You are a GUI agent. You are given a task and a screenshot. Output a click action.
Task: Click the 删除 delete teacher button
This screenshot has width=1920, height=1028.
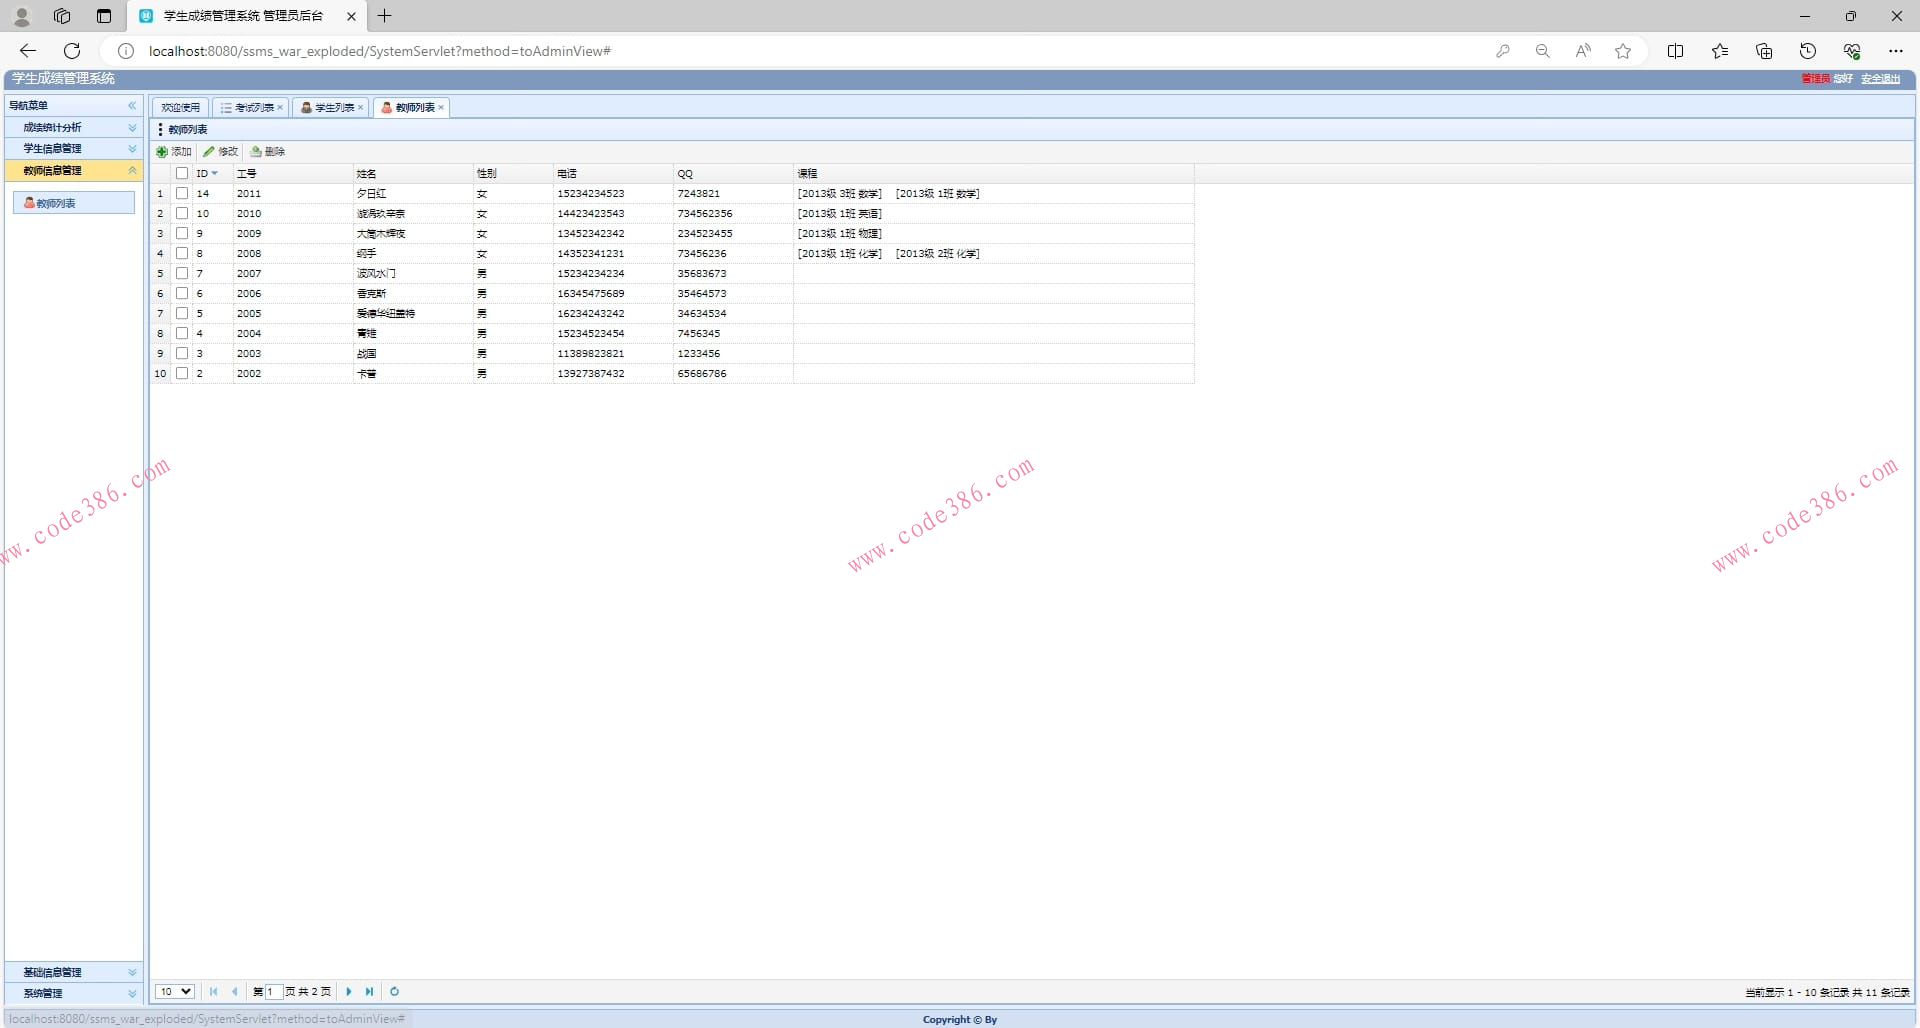pos(268,152)
